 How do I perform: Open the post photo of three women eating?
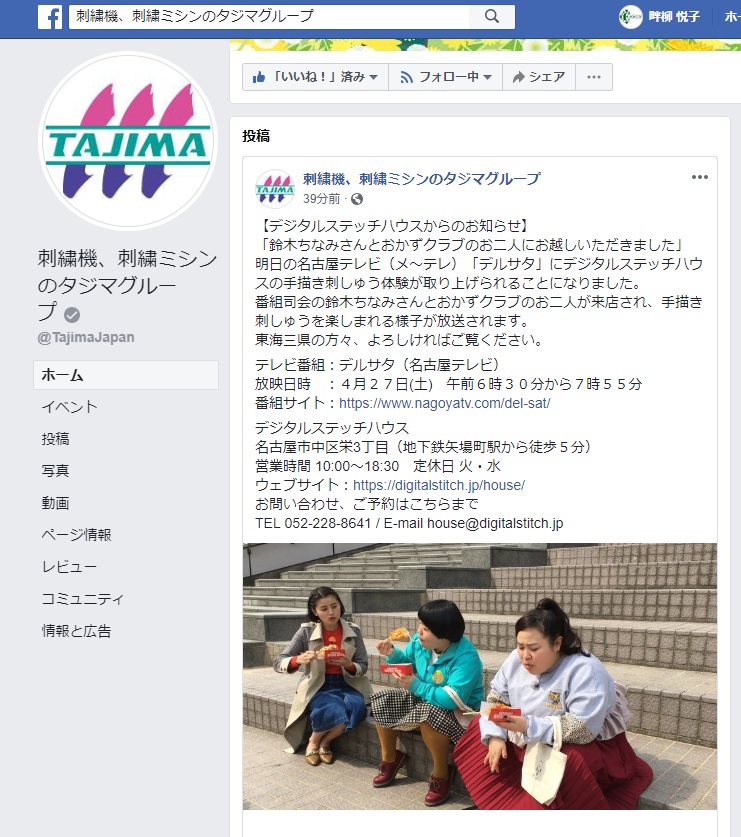480,676
